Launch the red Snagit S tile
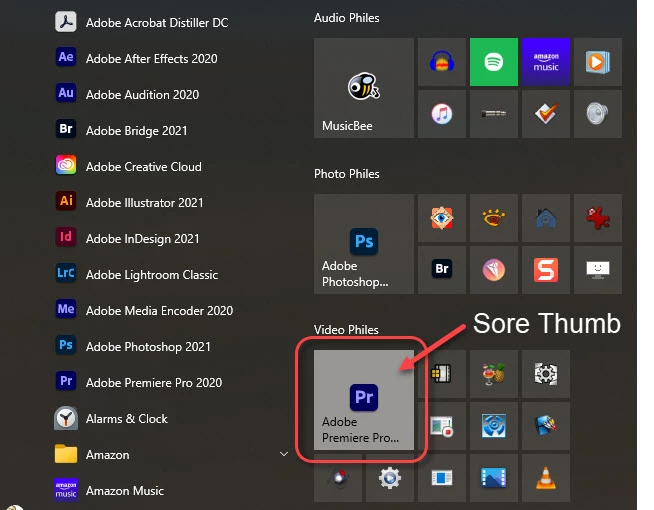 546,270
